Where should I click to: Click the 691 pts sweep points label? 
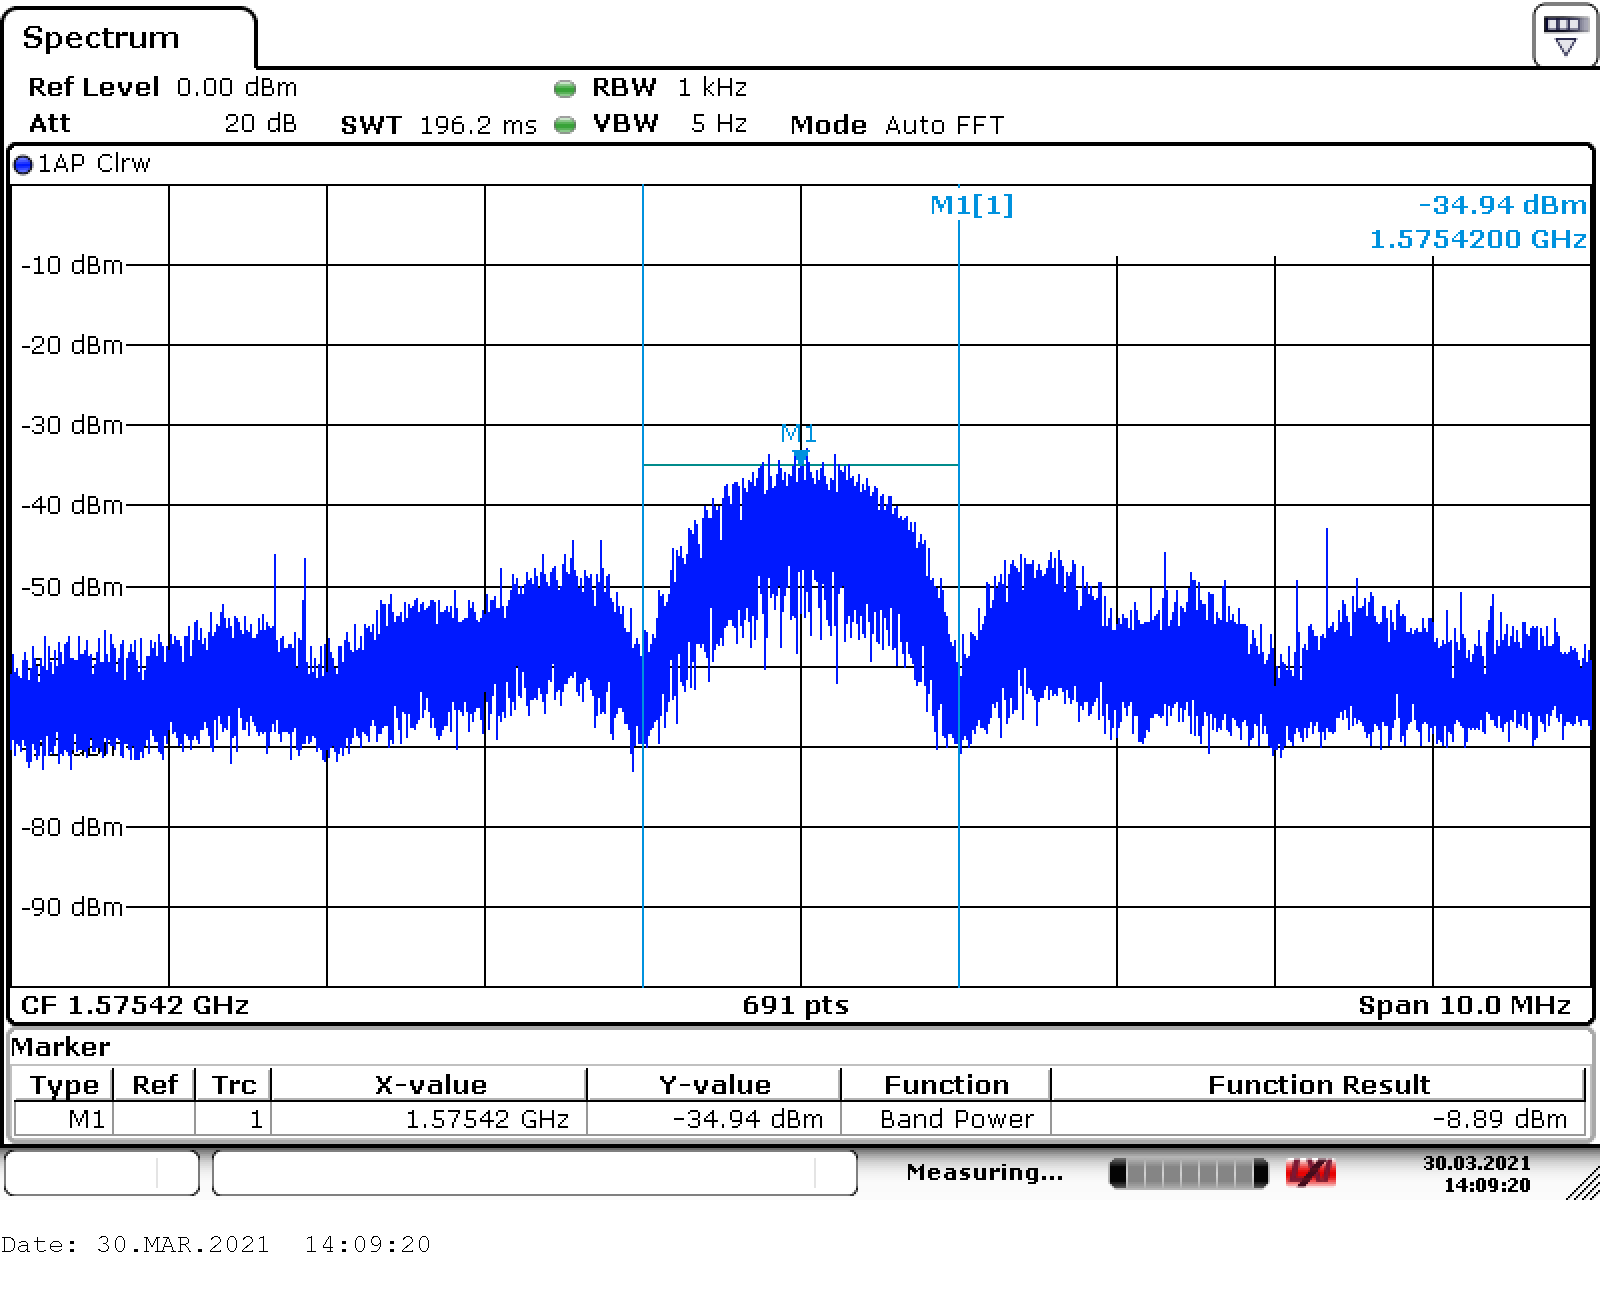(795, 1005)
